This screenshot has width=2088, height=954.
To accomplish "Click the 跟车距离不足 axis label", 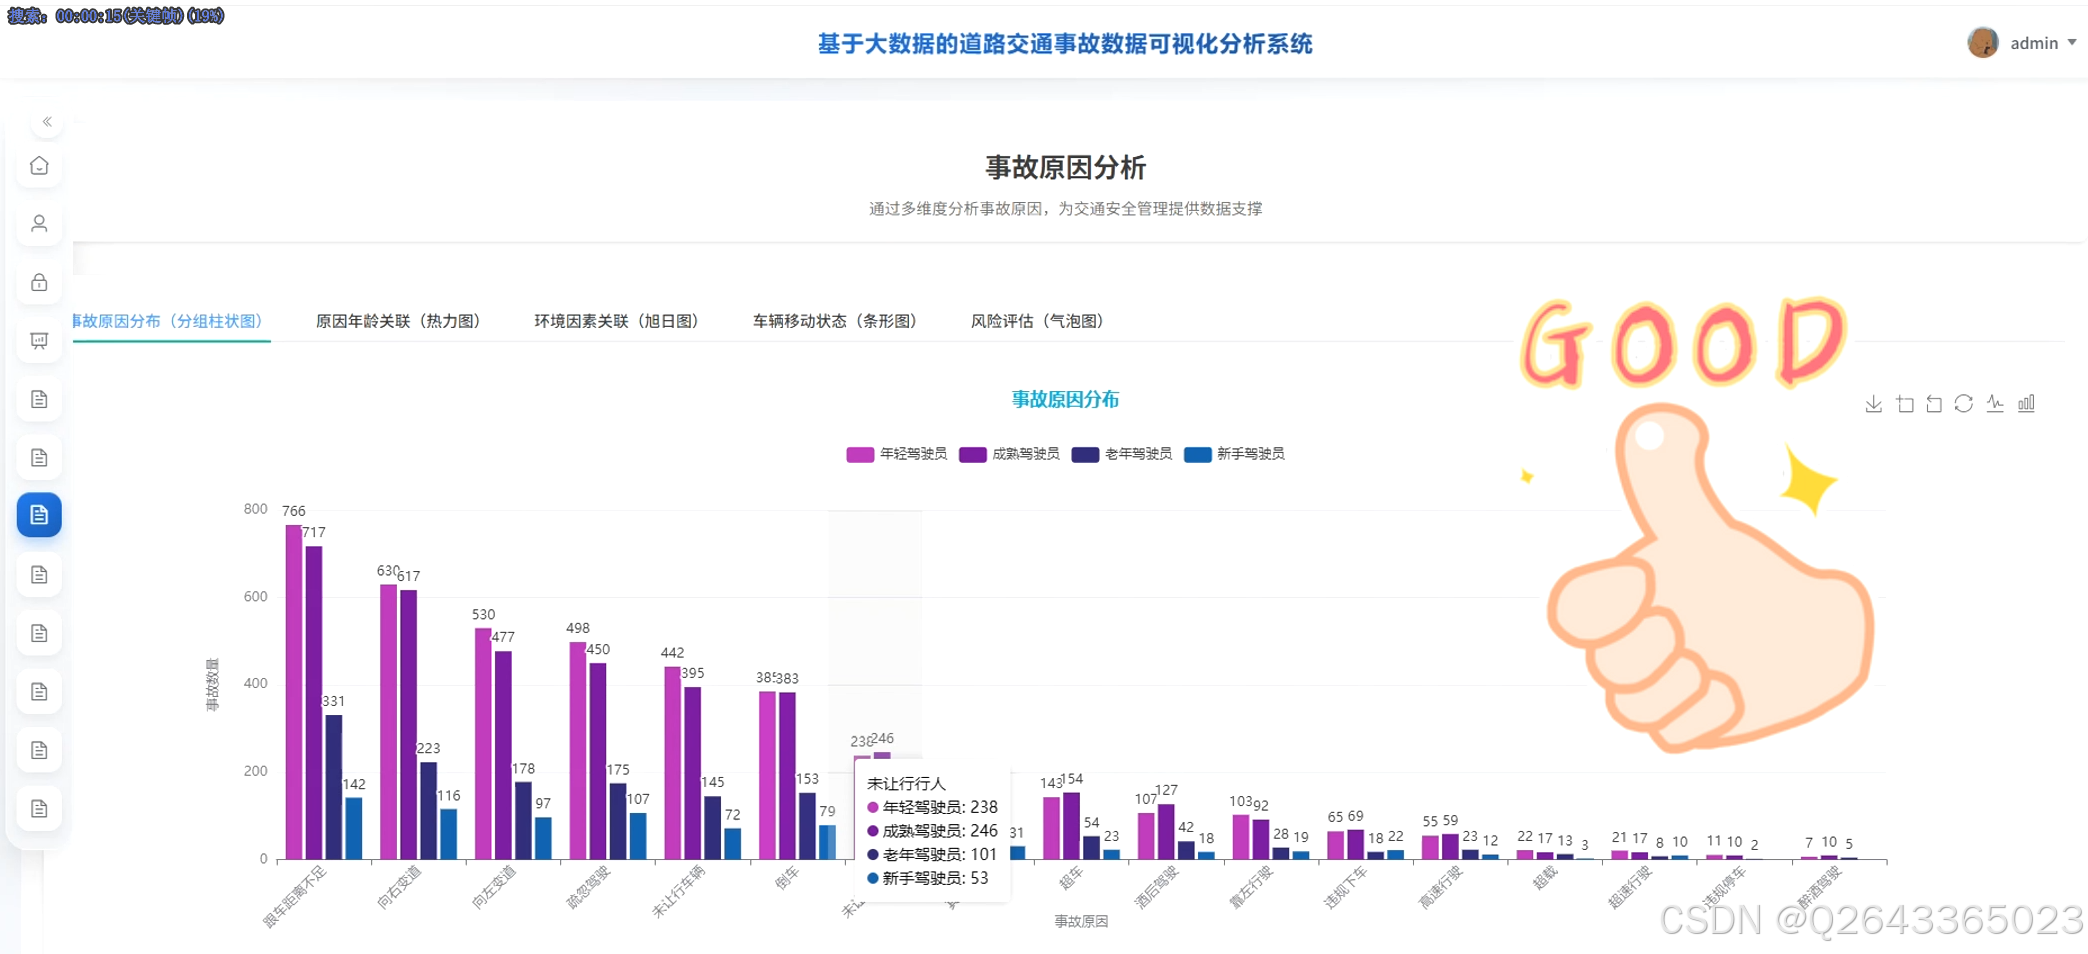I will (x=296, y=897).
